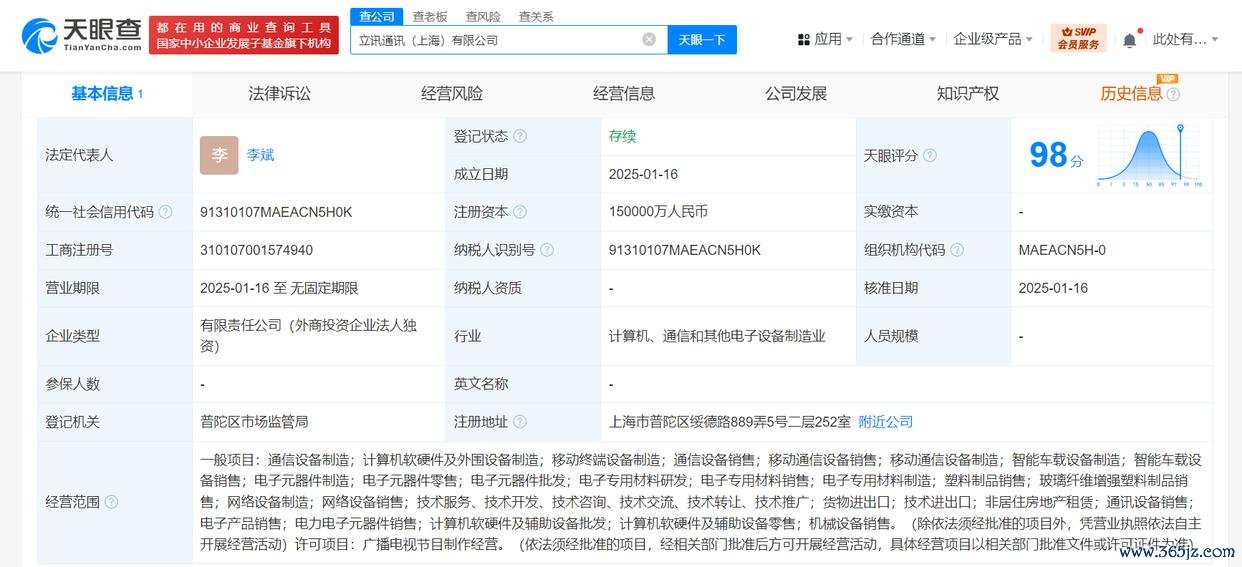Select the 历史信息 tab

click(1131, 93)
